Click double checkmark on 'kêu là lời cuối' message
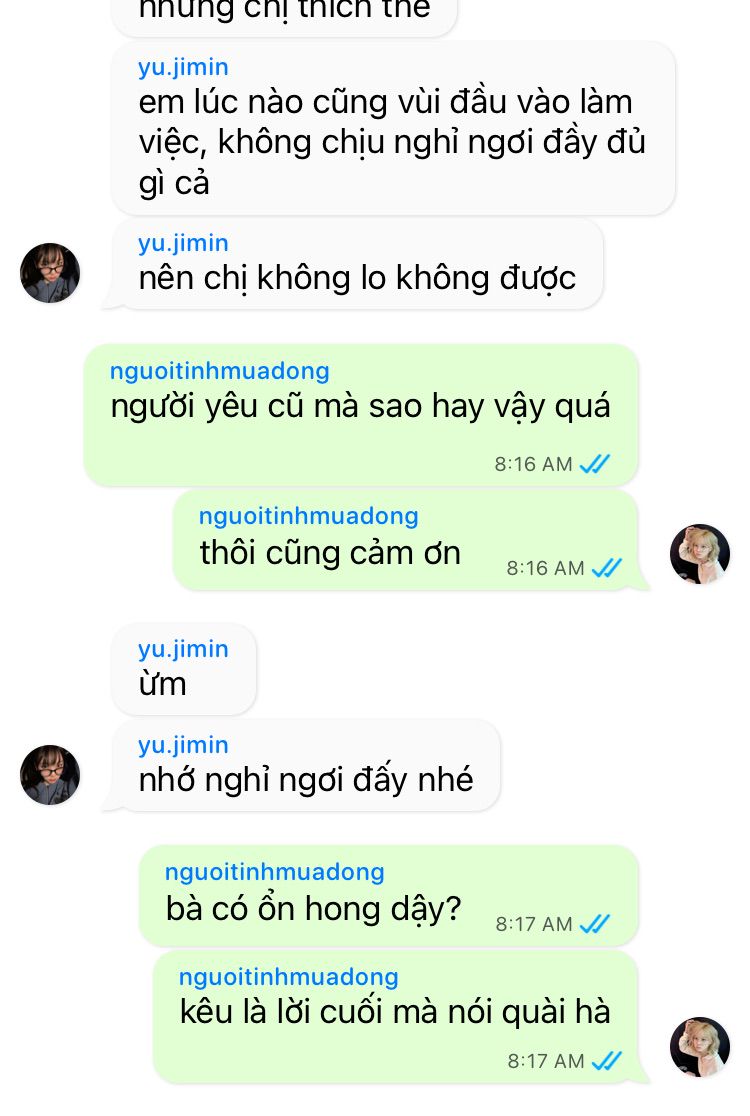Screen dimensions: 750x1116 (x=607, y=1061)
